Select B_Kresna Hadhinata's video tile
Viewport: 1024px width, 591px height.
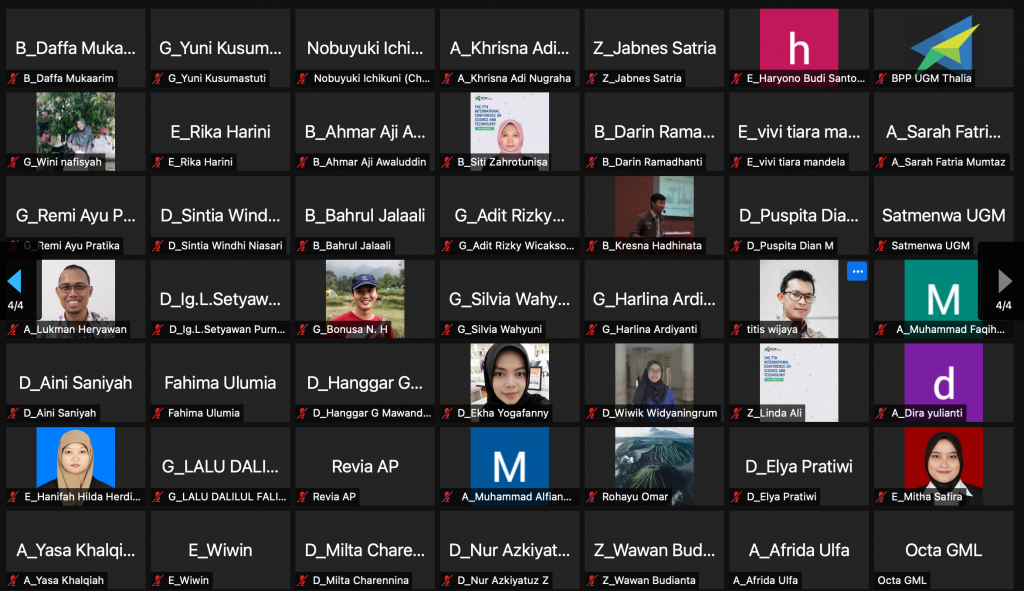[654, 208]
